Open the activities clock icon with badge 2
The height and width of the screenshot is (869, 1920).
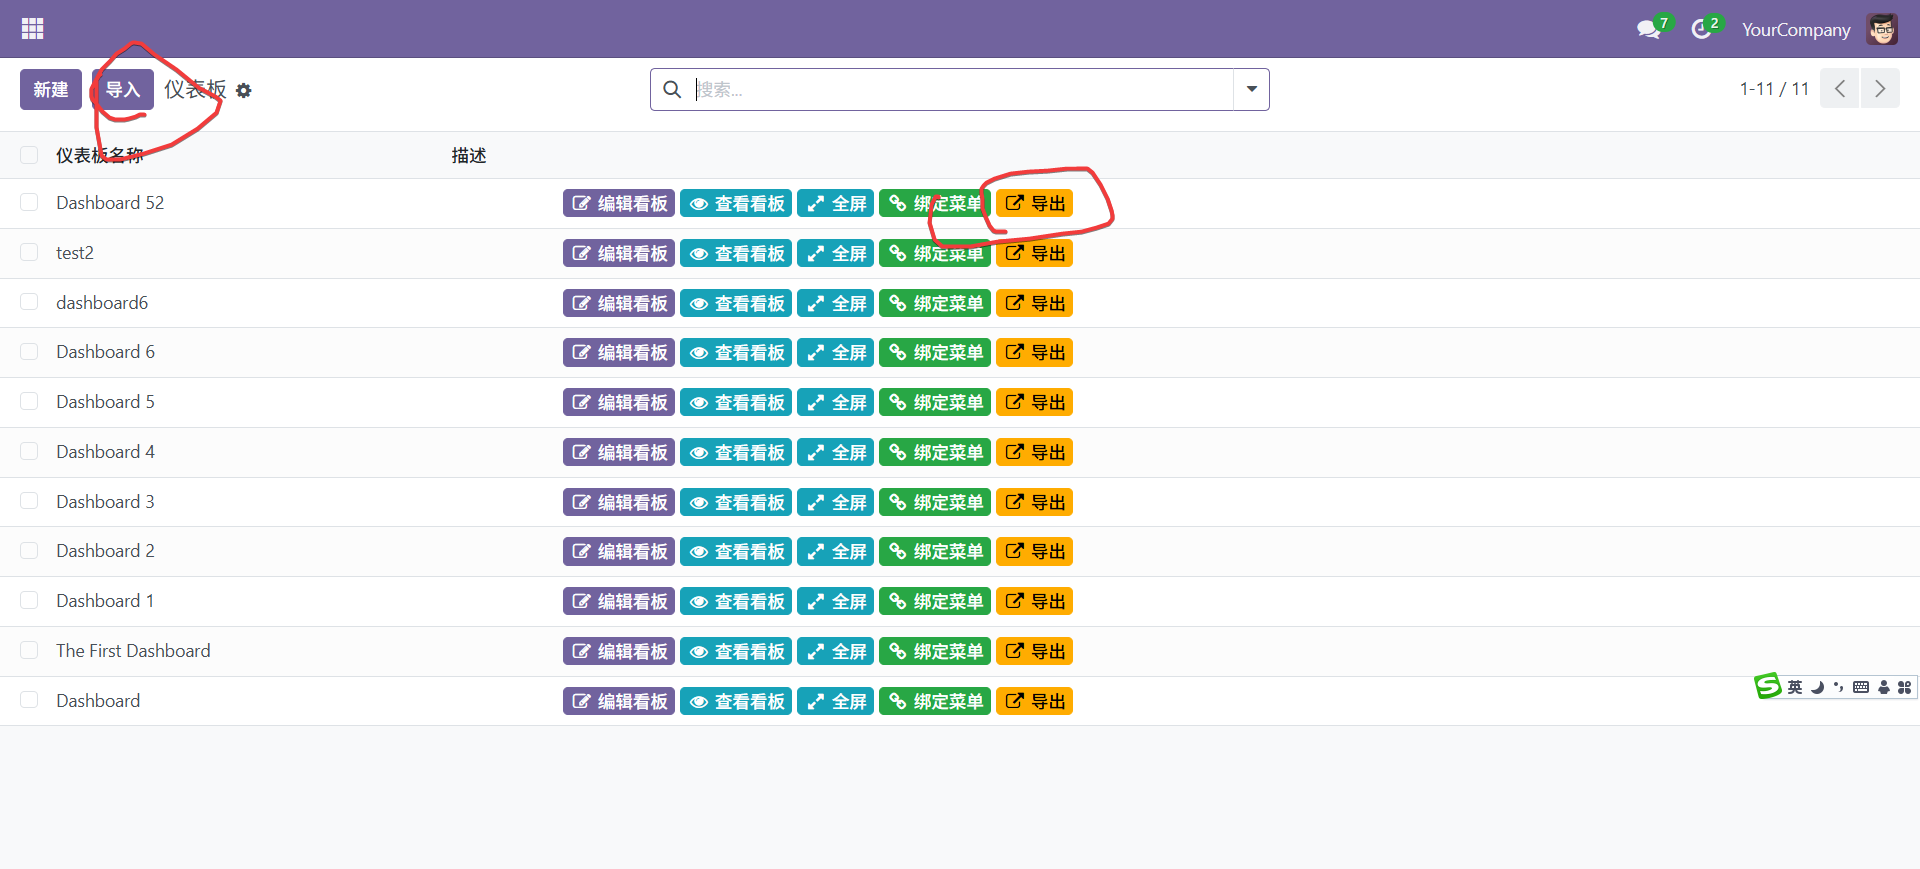[x=1701, y=30]
